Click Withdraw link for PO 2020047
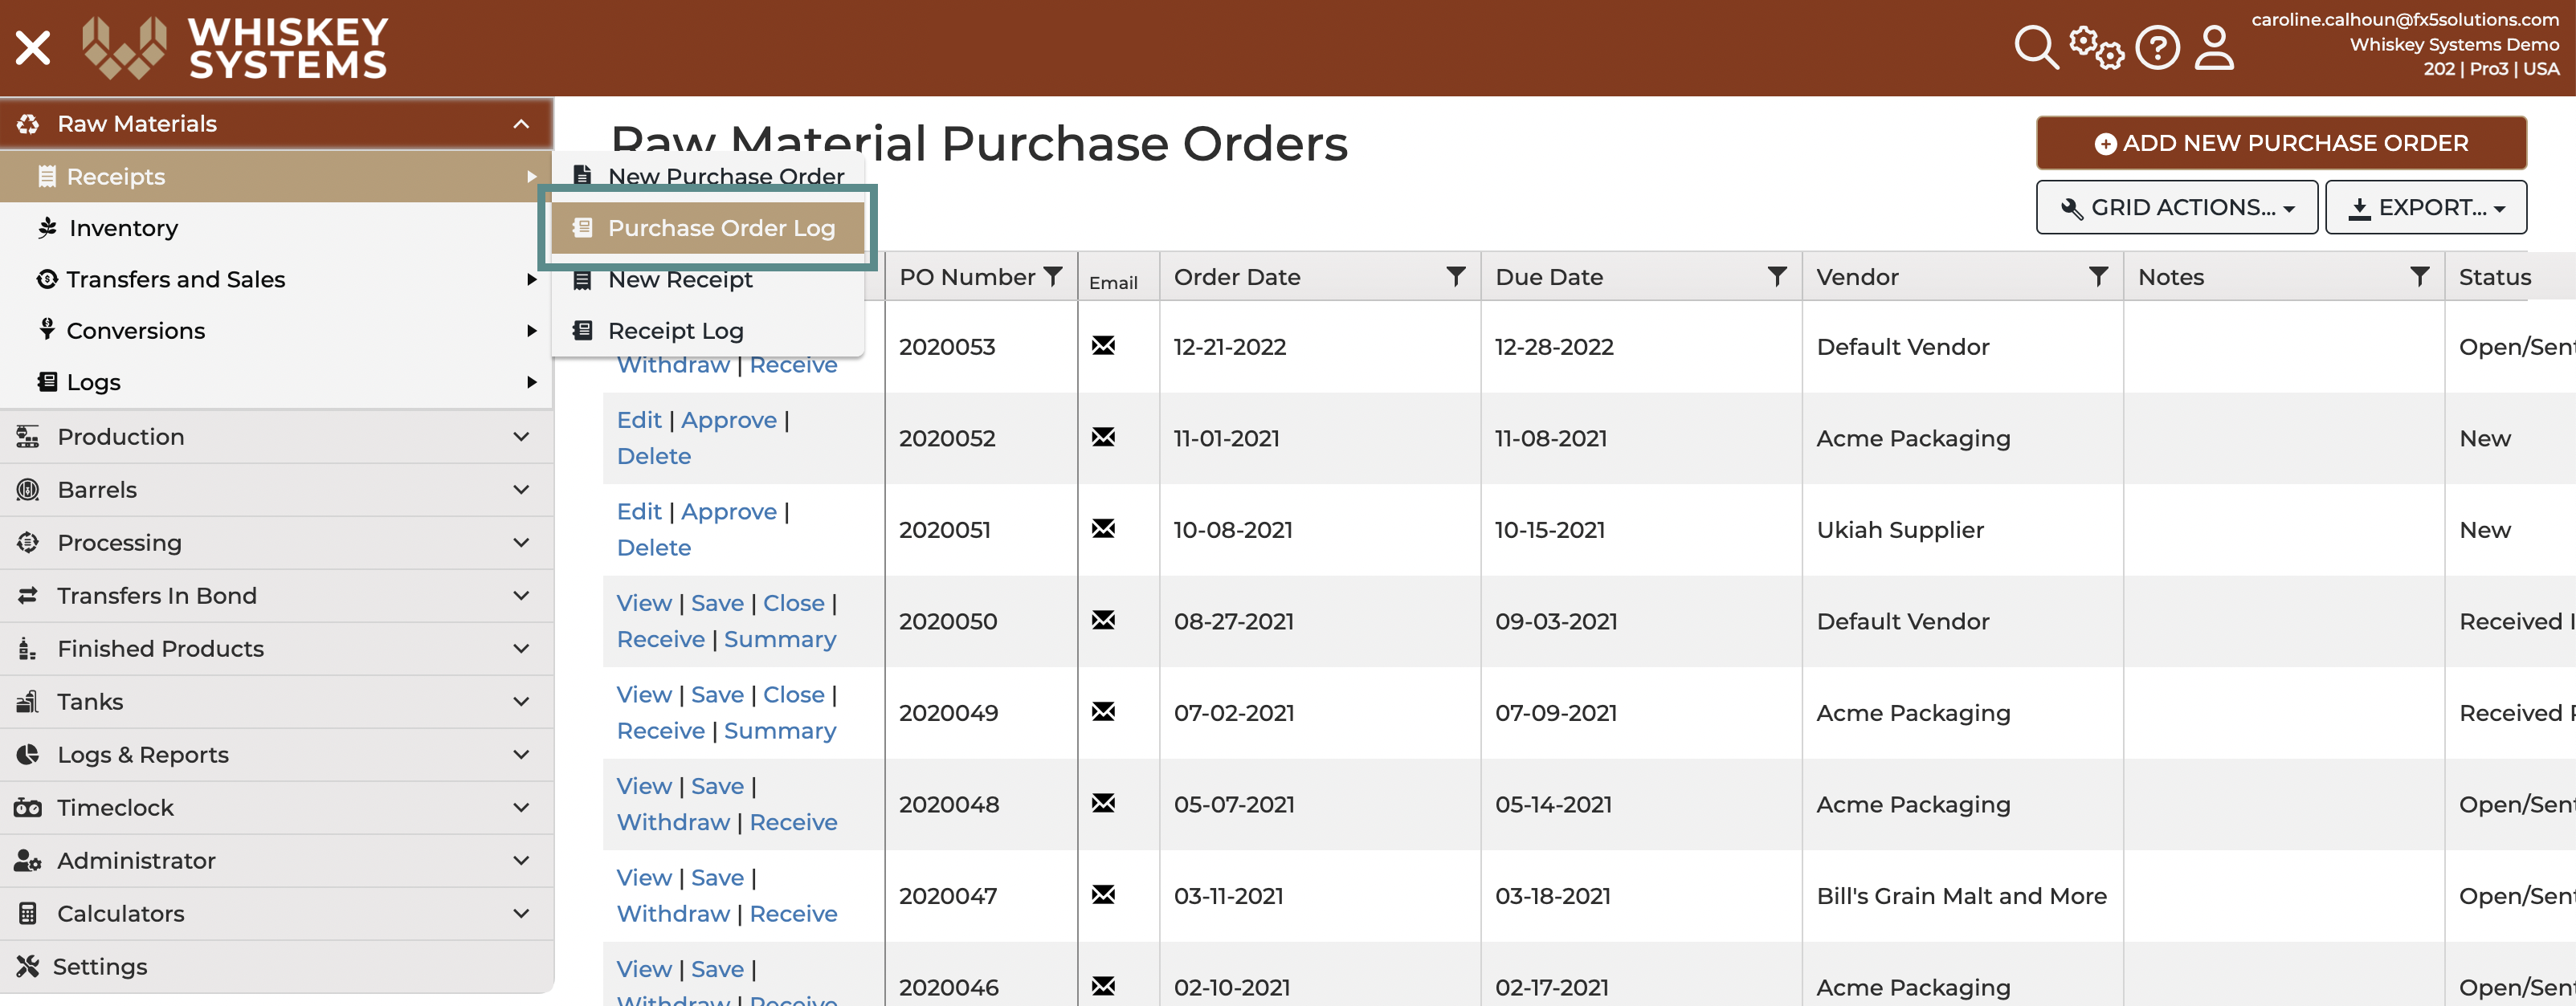Screen dimensions: 2576x1006 point(673,913)
